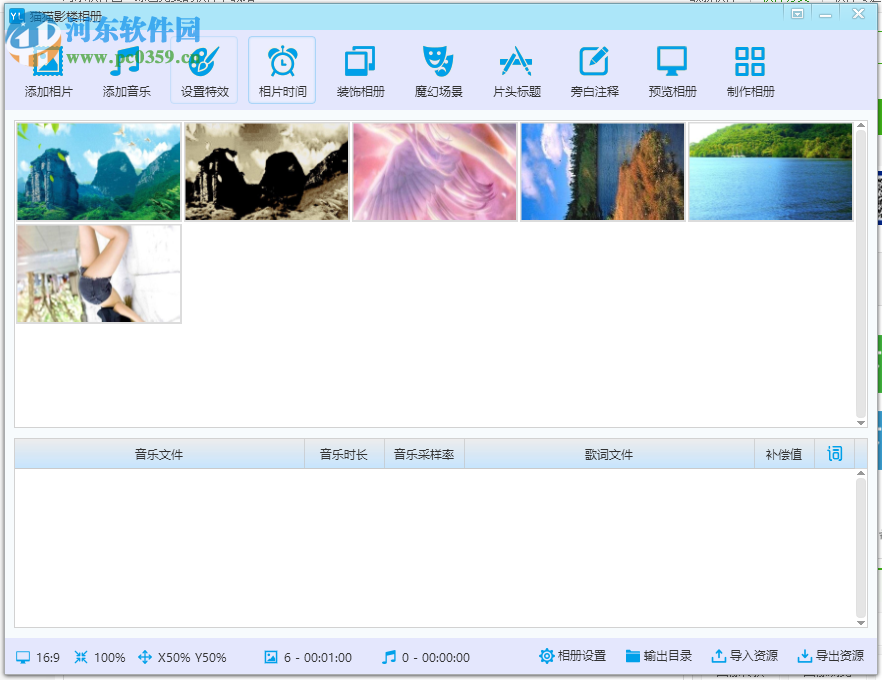Screen dimensions: 882x680
Task: Click 导入资源 import resources
Action: click(x=745, y=656)
